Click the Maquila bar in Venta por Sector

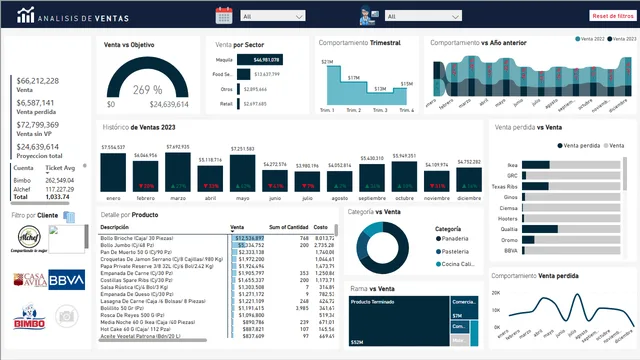tap(260, 60)
